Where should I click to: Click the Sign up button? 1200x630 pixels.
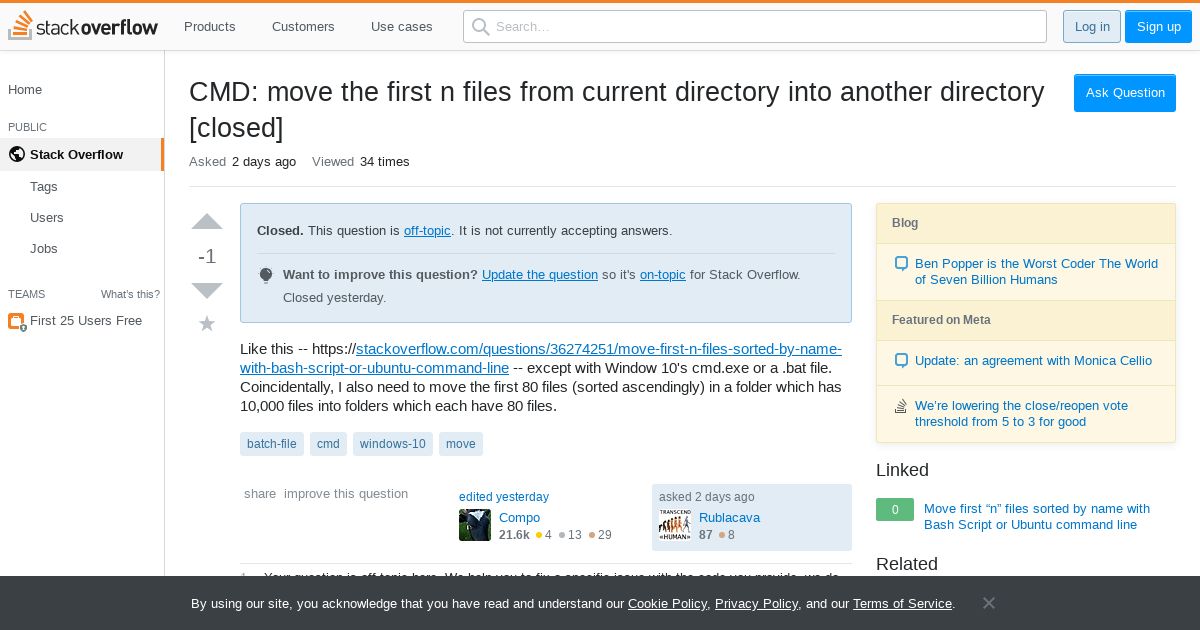[1159, 27]
